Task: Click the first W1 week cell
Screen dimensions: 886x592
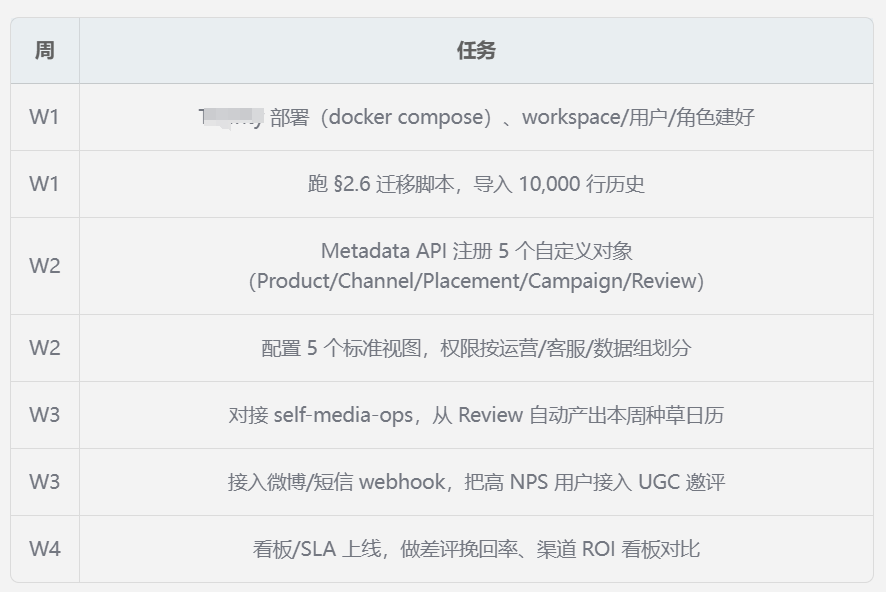Action: coord(45,117)
